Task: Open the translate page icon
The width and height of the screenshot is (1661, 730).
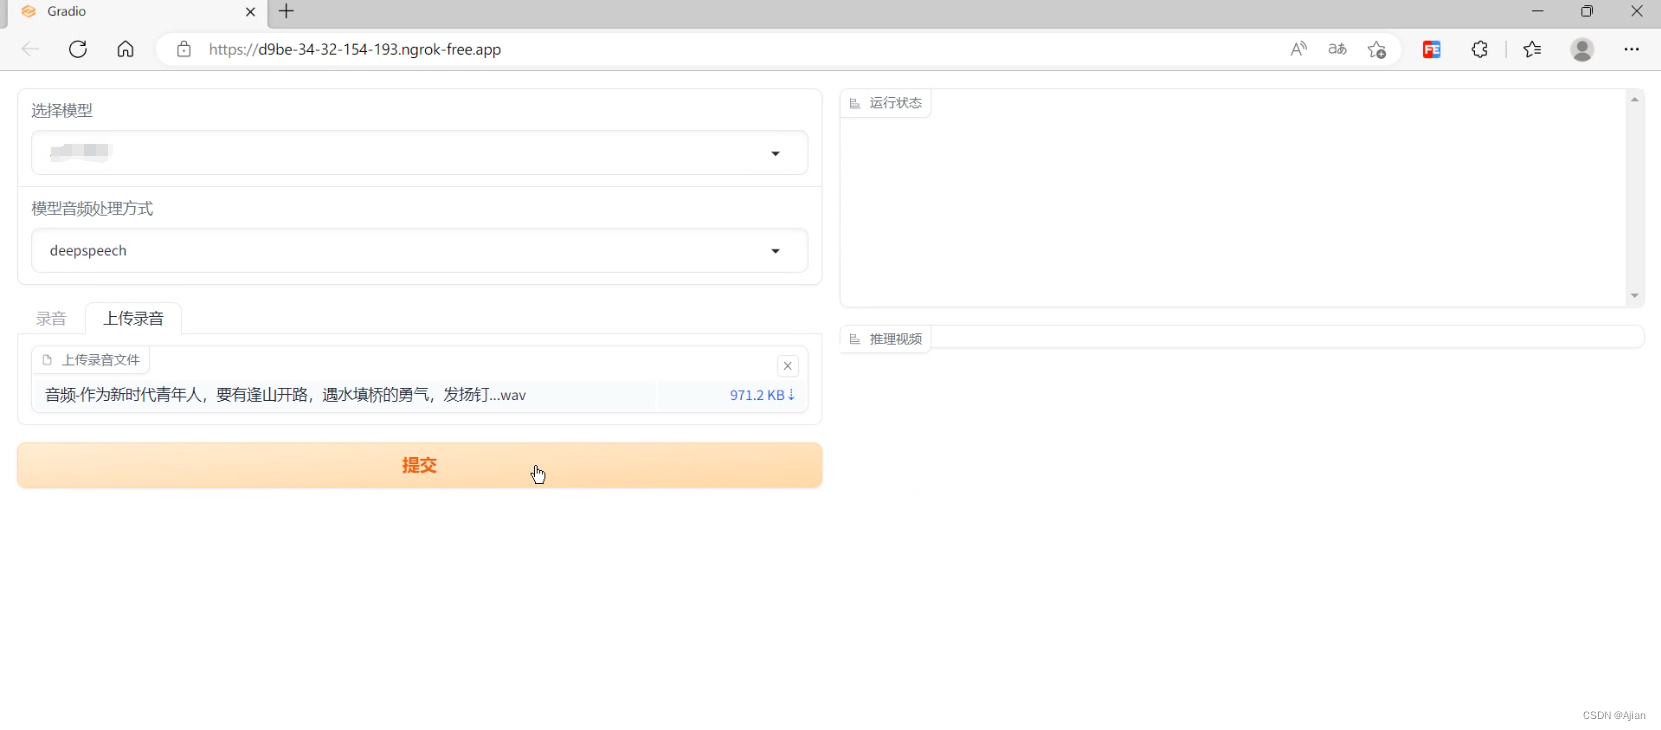Action: point(1337,49)
